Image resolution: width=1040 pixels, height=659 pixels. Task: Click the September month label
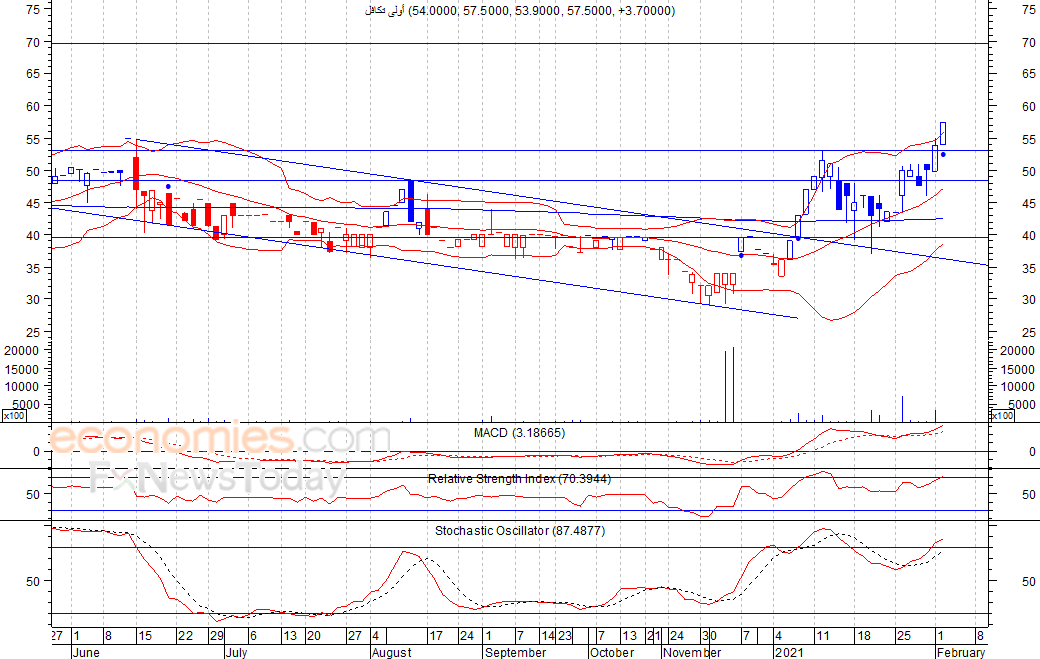[x=515, y=652]
